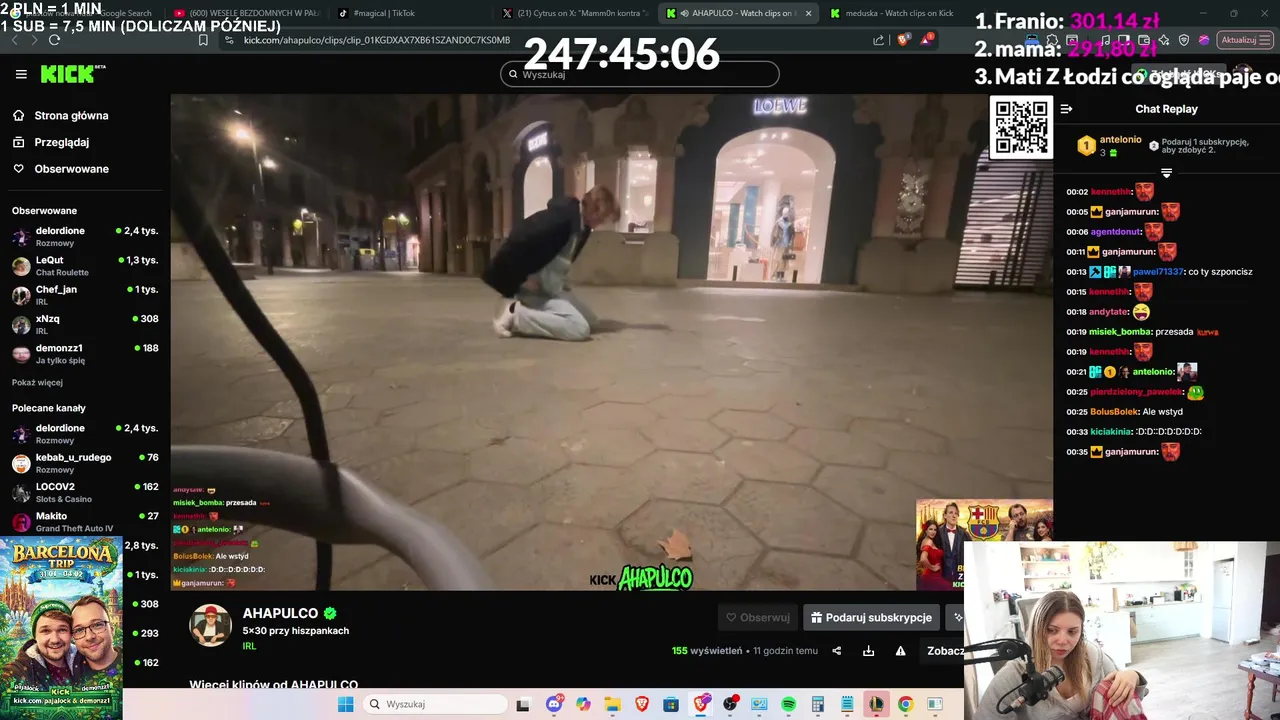
Task: Click the taskbar Wyszukaj search box
Action: [x=434, y=704]
